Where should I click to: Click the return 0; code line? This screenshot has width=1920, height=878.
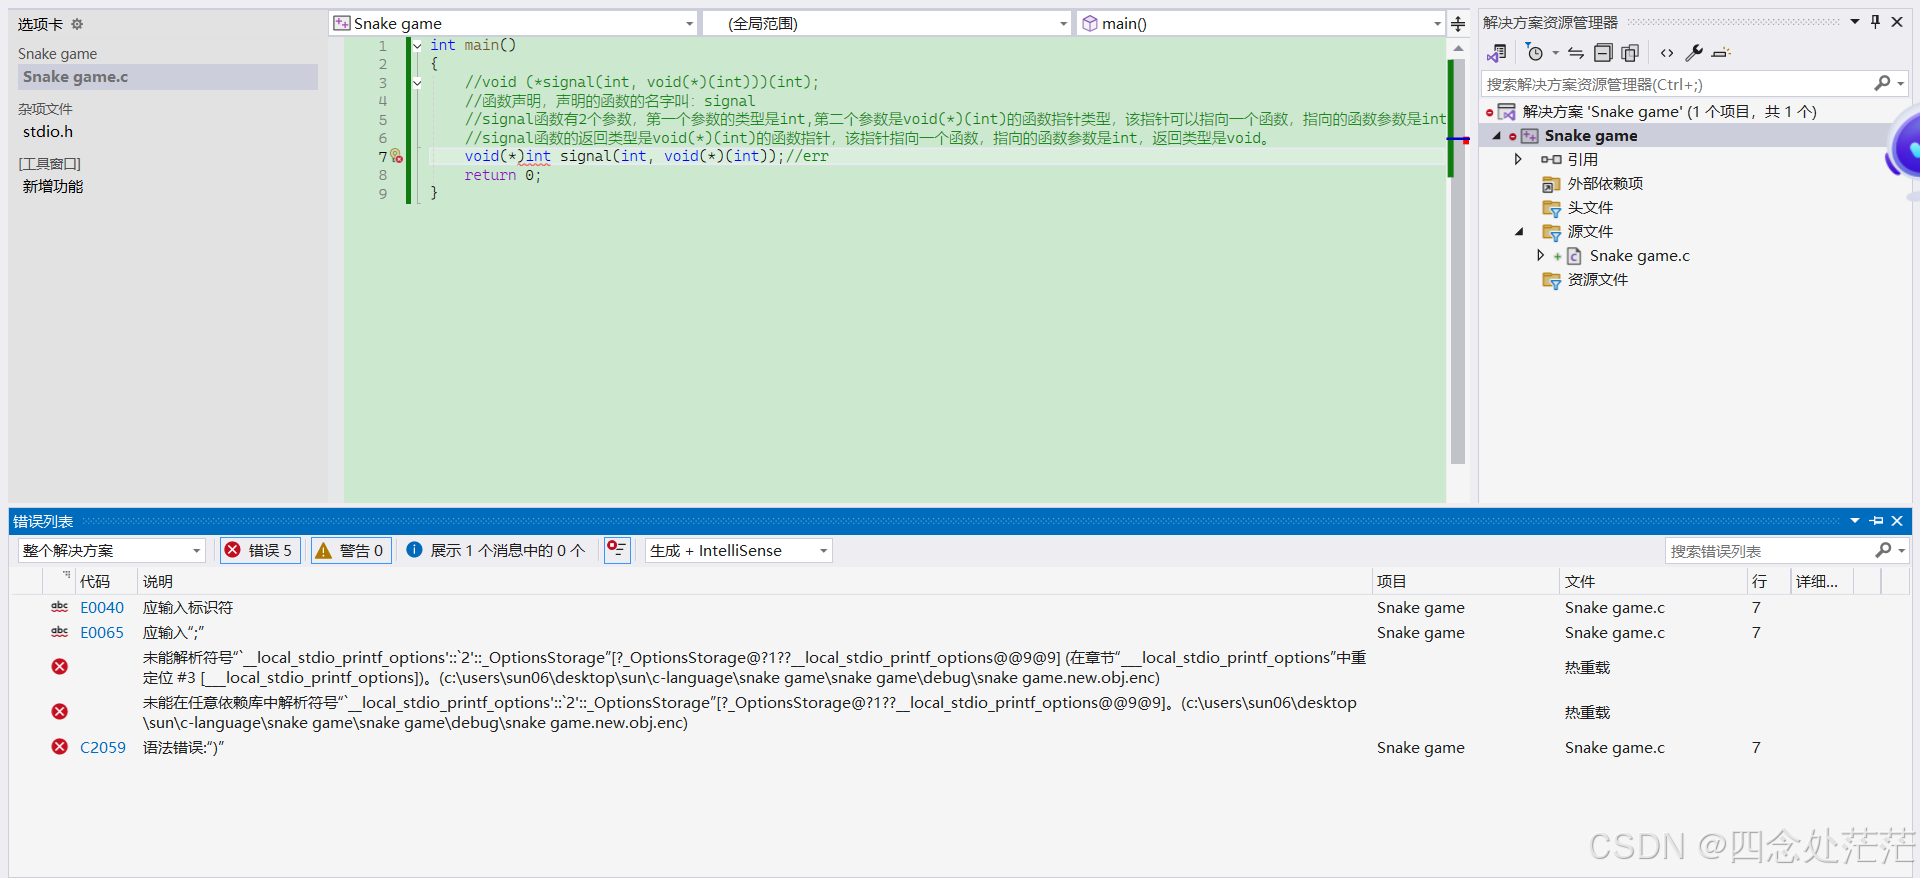[502, 175]
